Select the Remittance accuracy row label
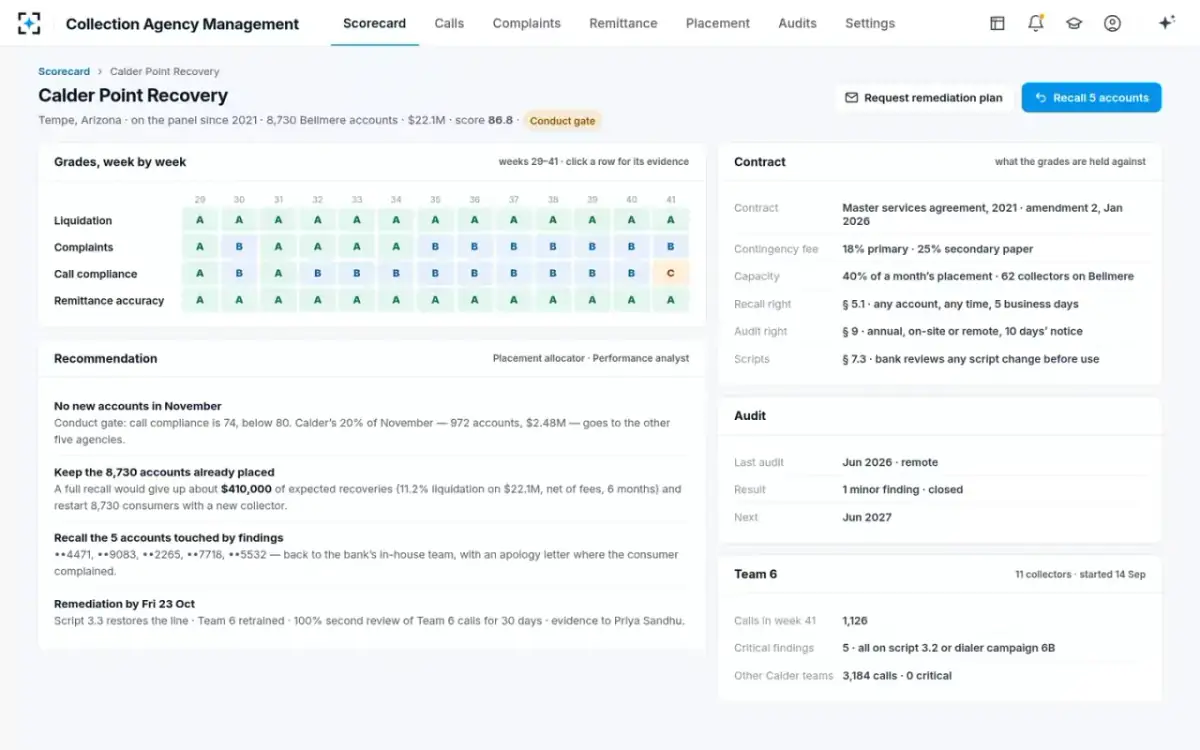 pos(109,300)
